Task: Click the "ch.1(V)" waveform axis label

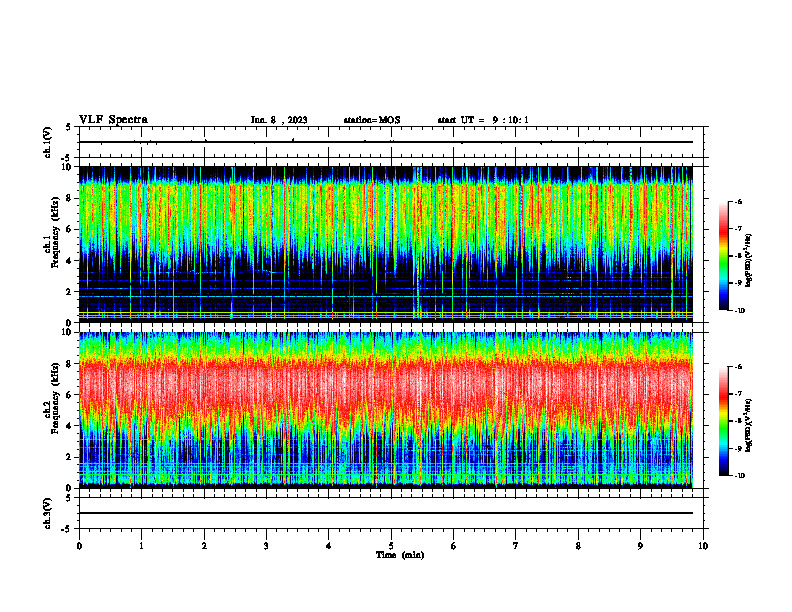Action: click(48, 142)
